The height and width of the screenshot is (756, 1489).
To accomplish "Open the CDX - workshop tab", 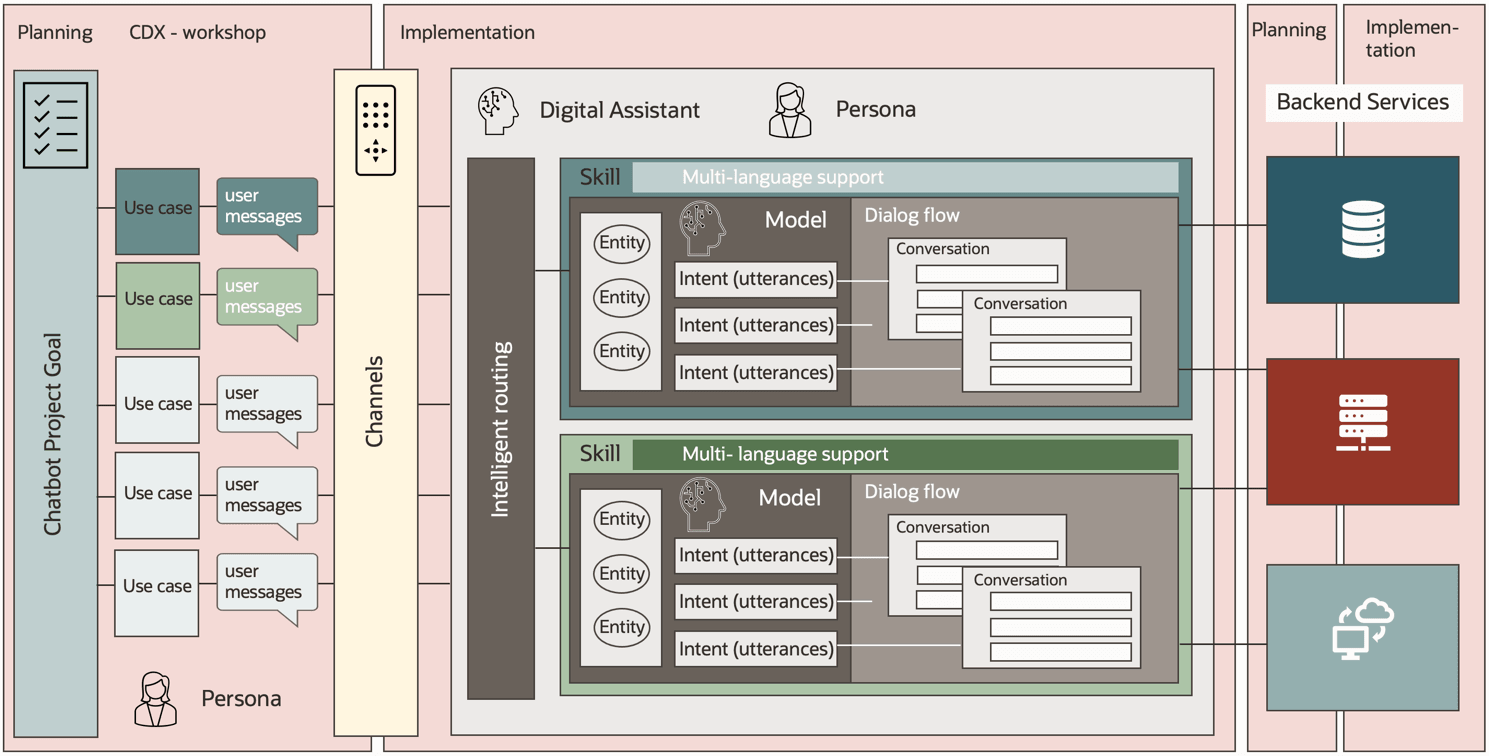I will click(x=196, y=32).
